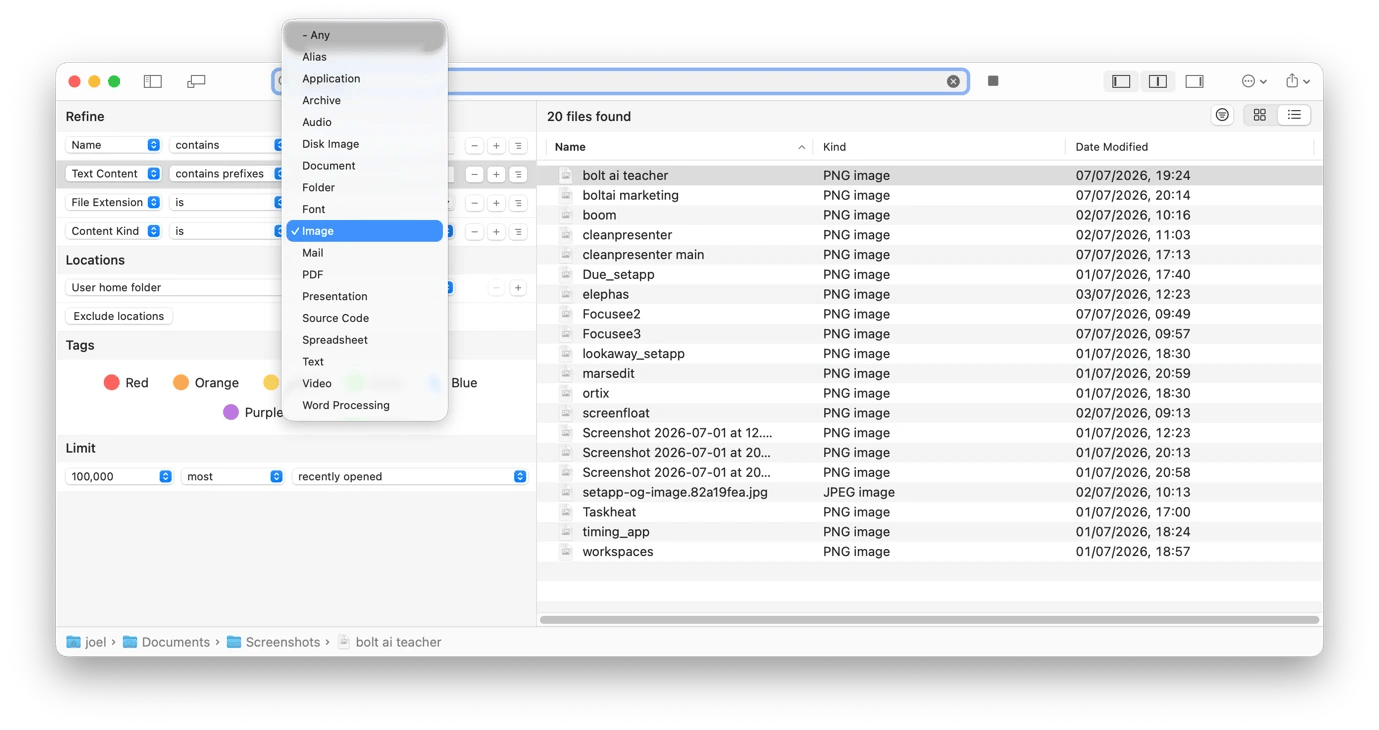Remove the Text Content criterion row
Screen dimensions: 1379x730
(474, 174)
